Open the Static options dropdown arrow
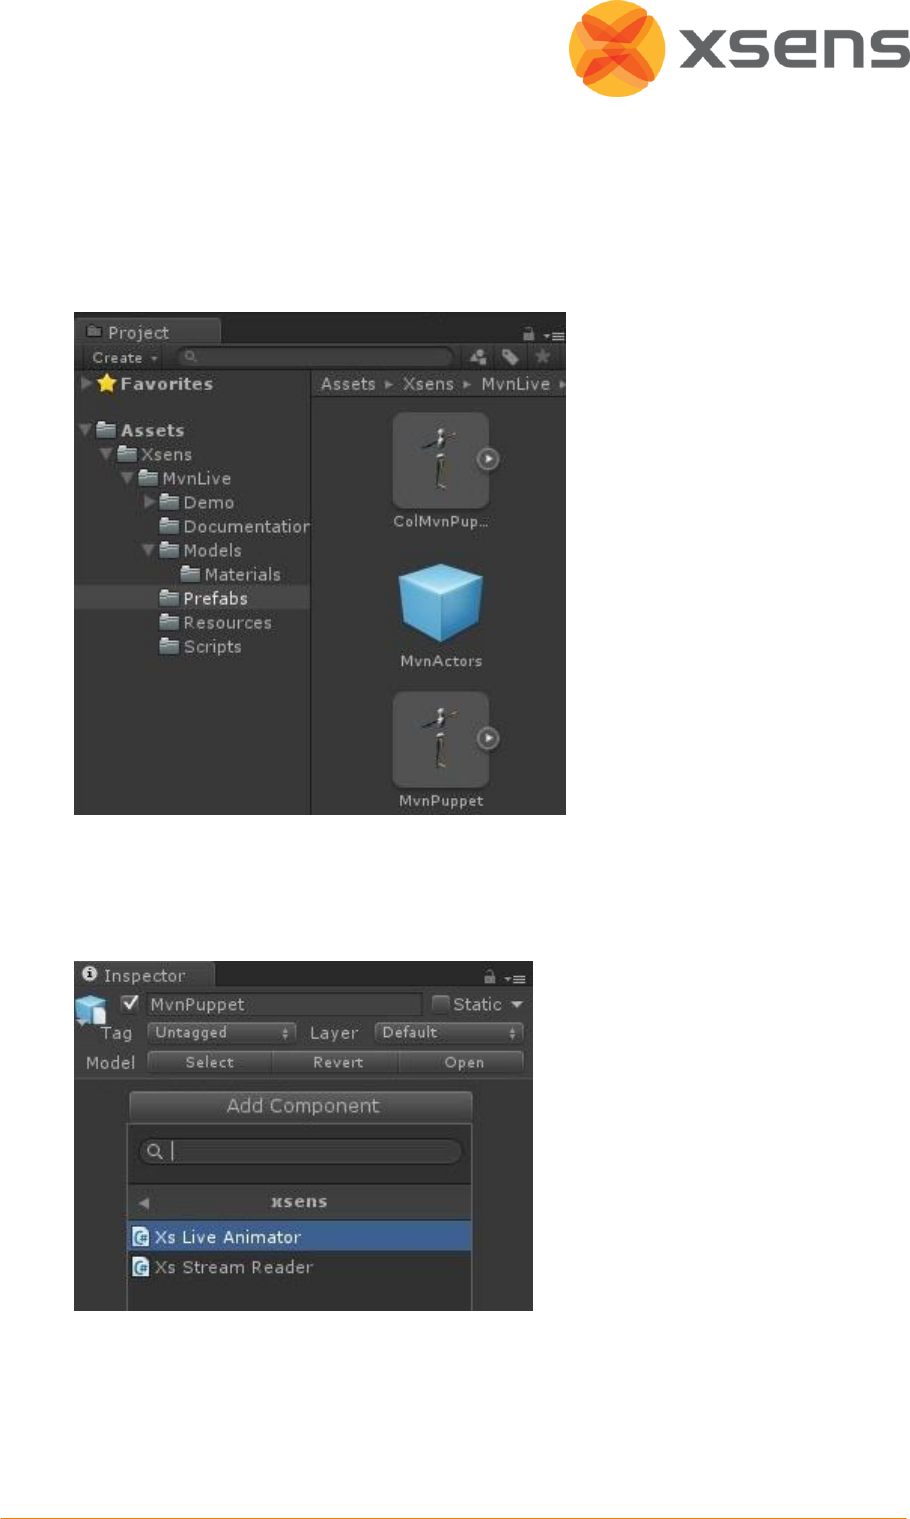The height and width of the screenshot is (1519, 910). [517, 1004]
